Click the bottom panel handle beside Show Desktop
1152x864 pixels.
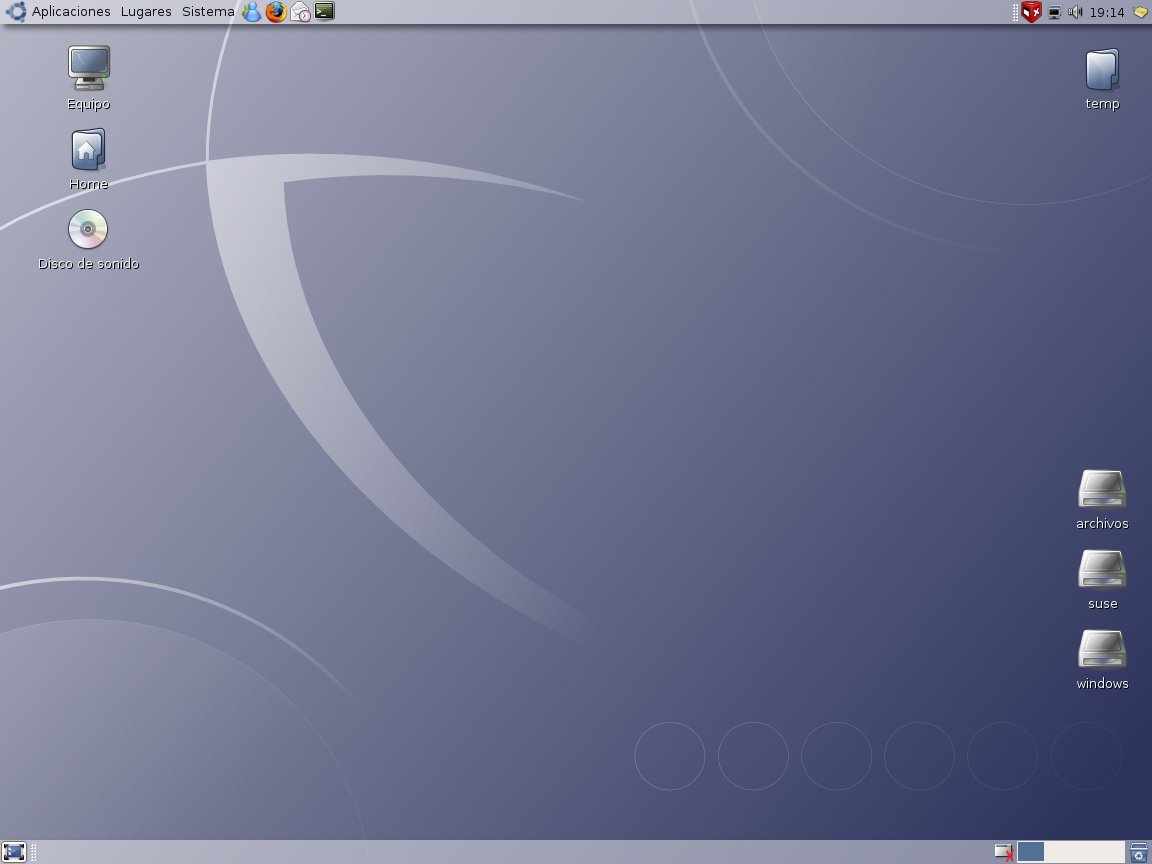point(33,852)
